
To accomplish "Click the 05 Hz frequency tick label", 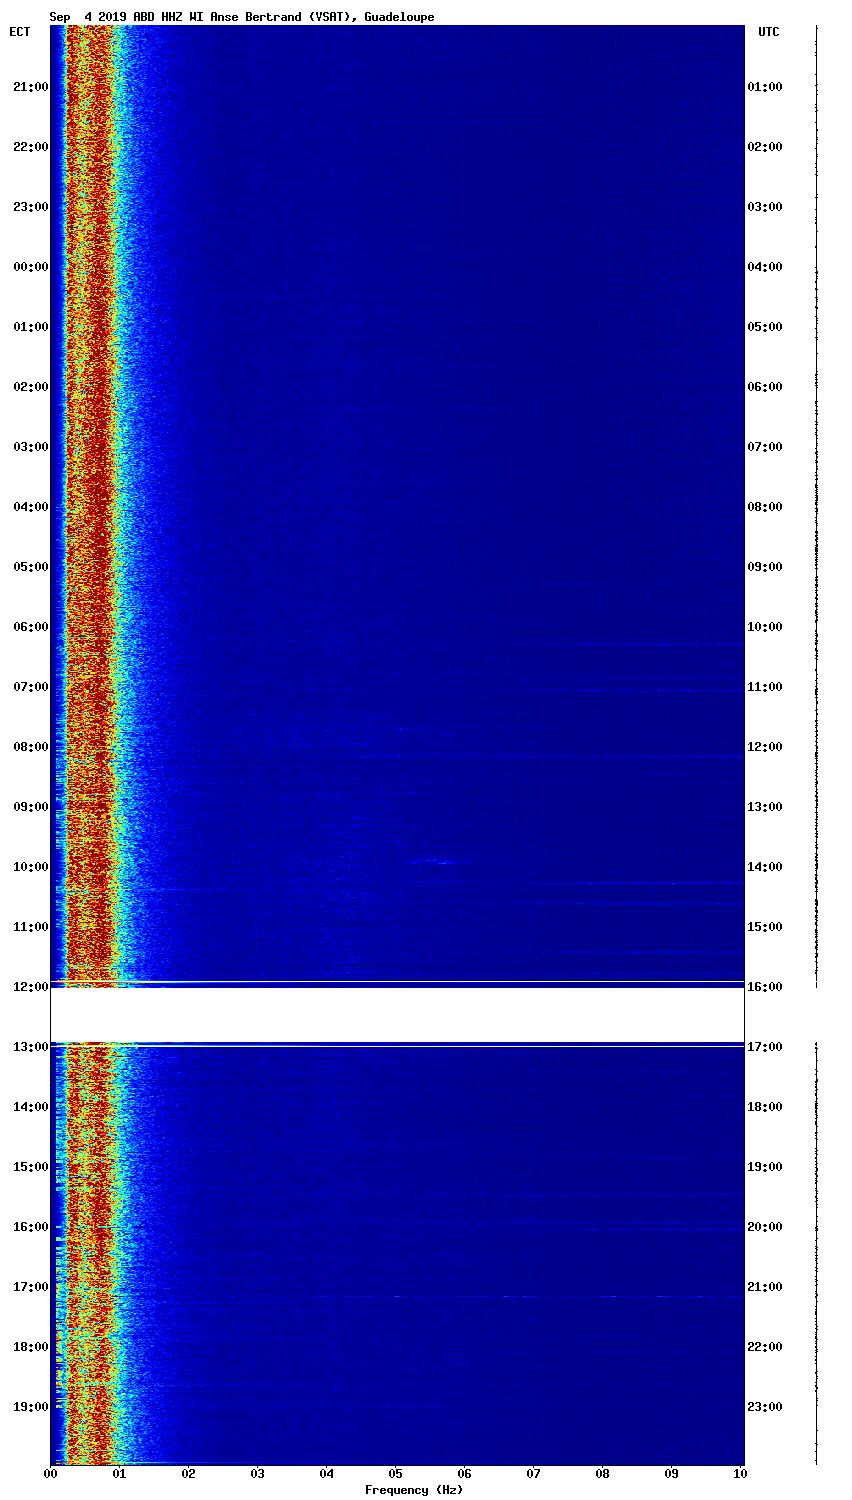I will [396, 1474].
